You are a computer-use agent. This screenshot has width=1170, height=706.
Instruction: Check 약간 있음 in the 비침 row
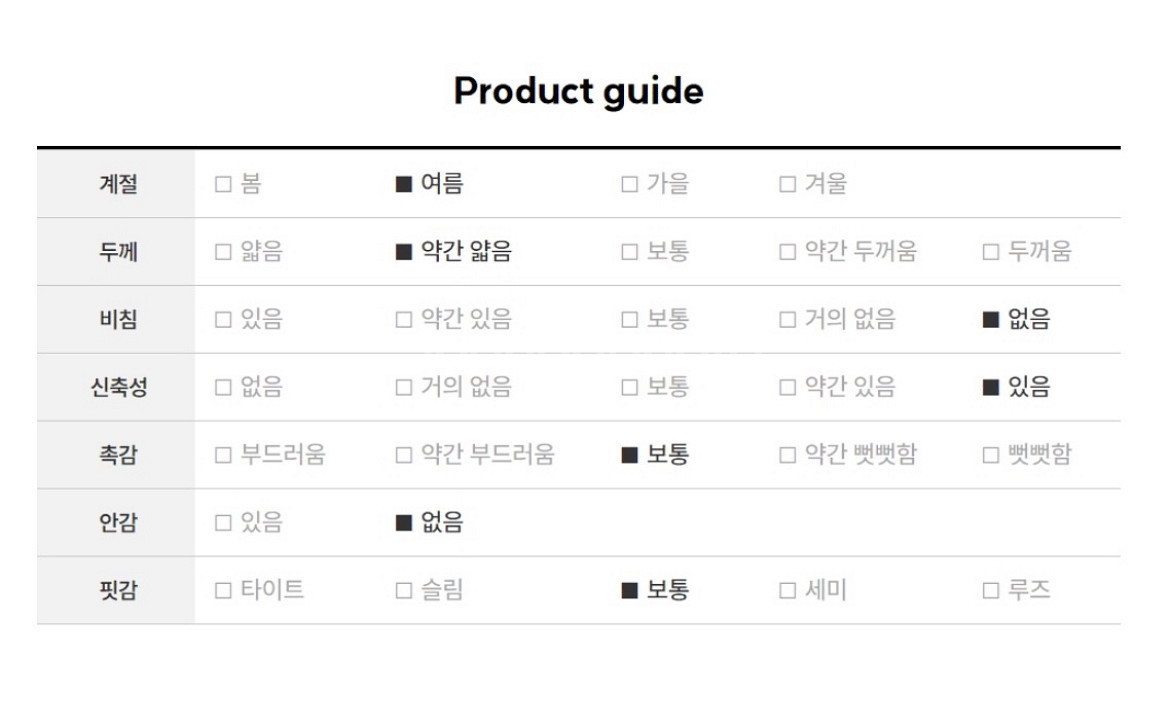[x=404, y=320]
